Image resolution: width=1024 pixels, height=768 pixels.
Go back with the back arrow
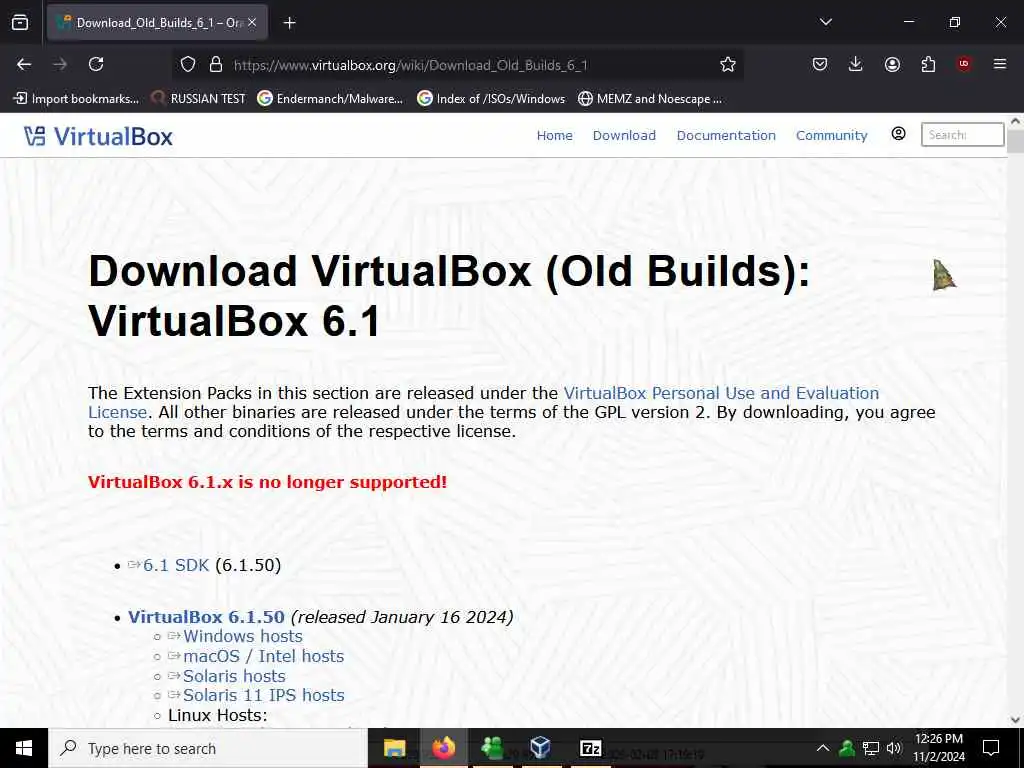click(x=24, y=64)
